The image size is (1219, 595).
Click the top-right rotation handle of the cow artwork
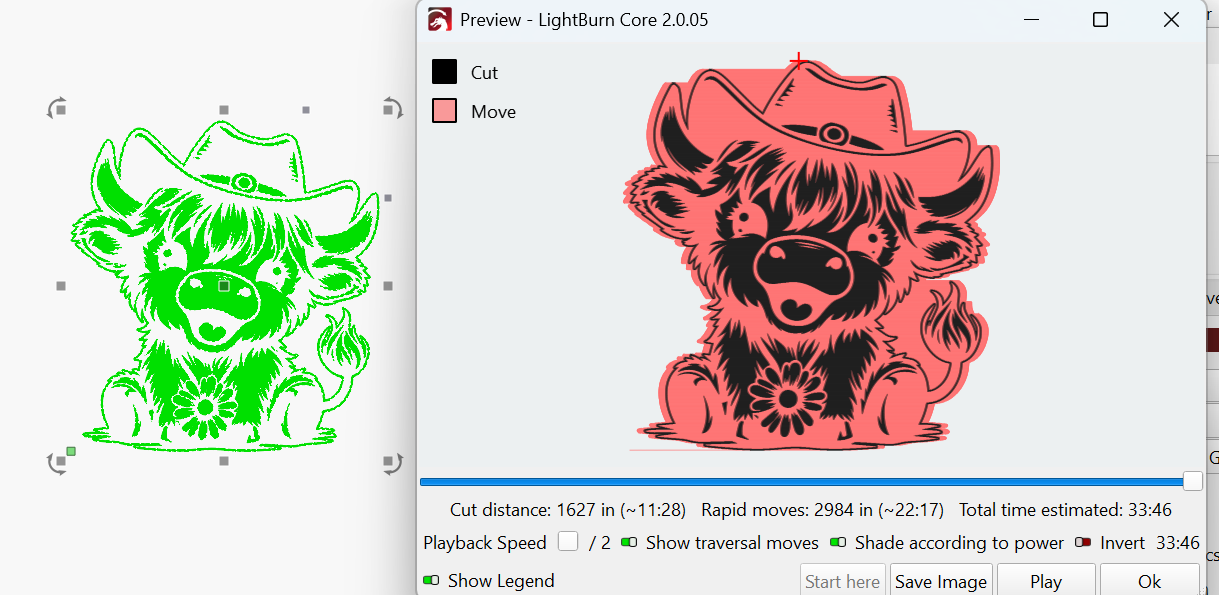(392, 108)
